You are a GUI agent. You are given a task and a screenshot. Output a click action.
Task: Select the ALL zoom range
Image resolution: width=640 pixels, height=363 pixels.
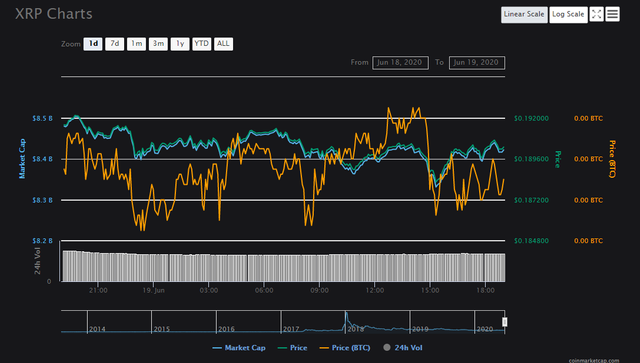[223, 44]
